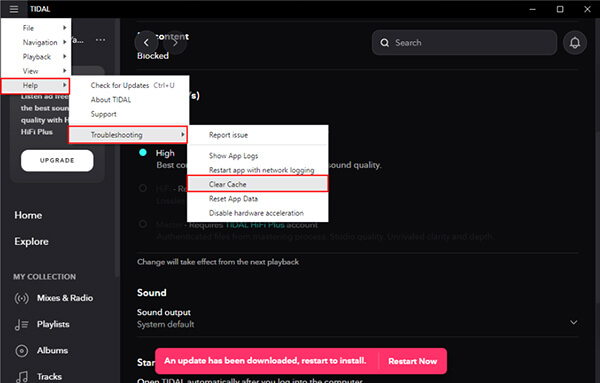Click the Playlists icon in sidebar
600x383 pixels.
[21, 324]
